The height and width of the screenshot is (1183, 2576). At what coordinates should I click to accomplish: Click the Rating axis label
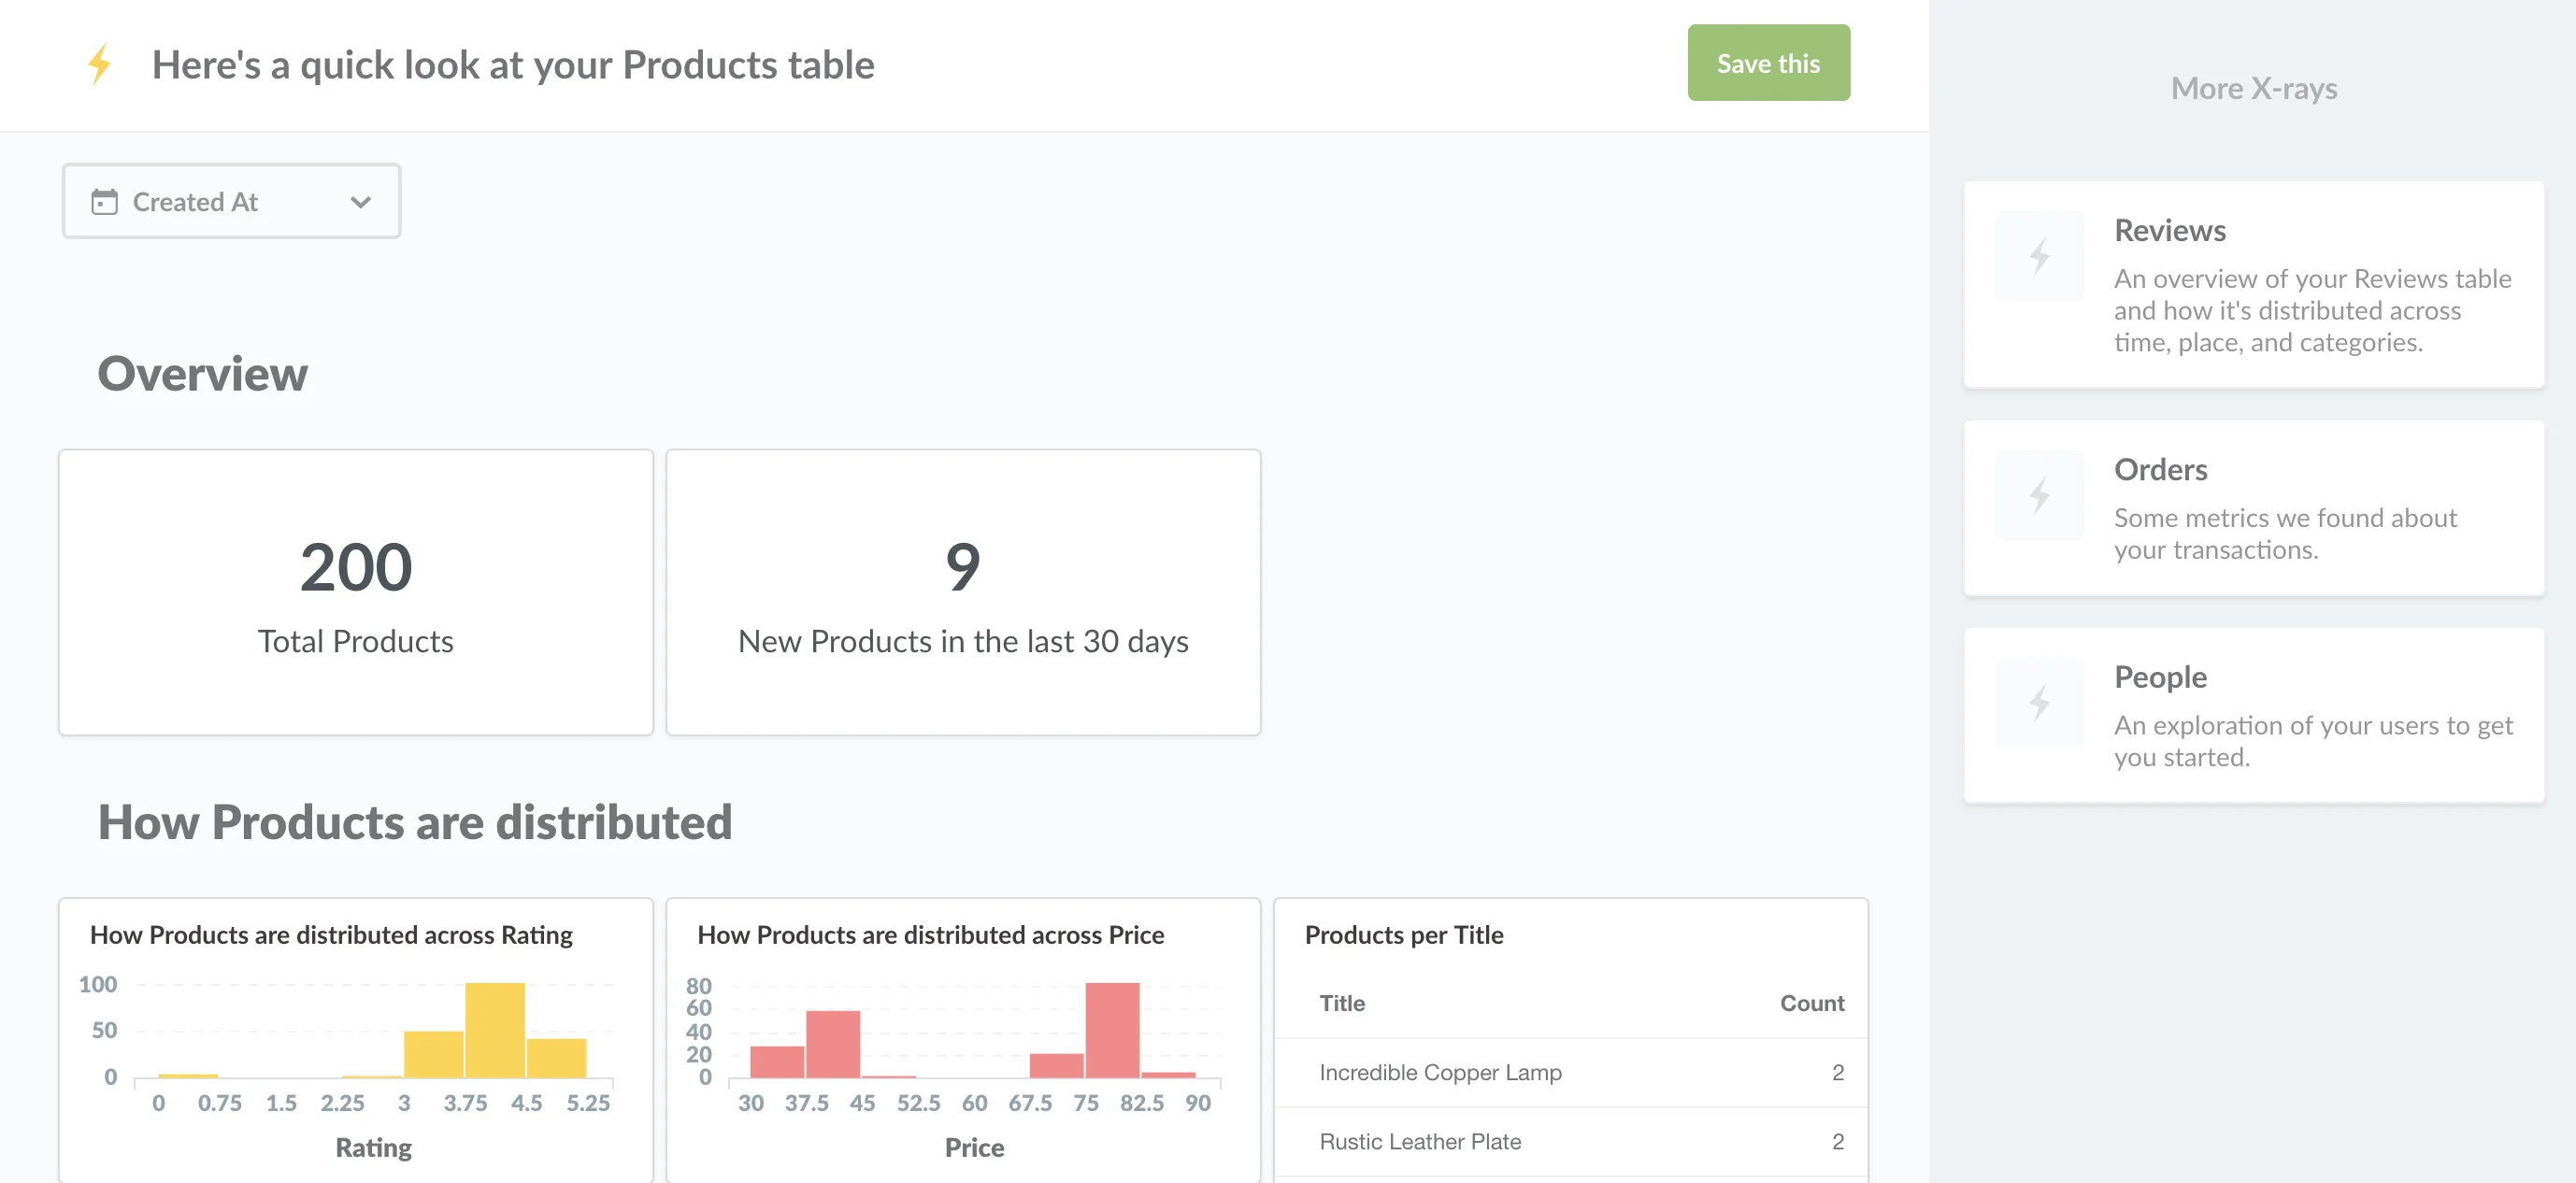[x=373, y=1147]
